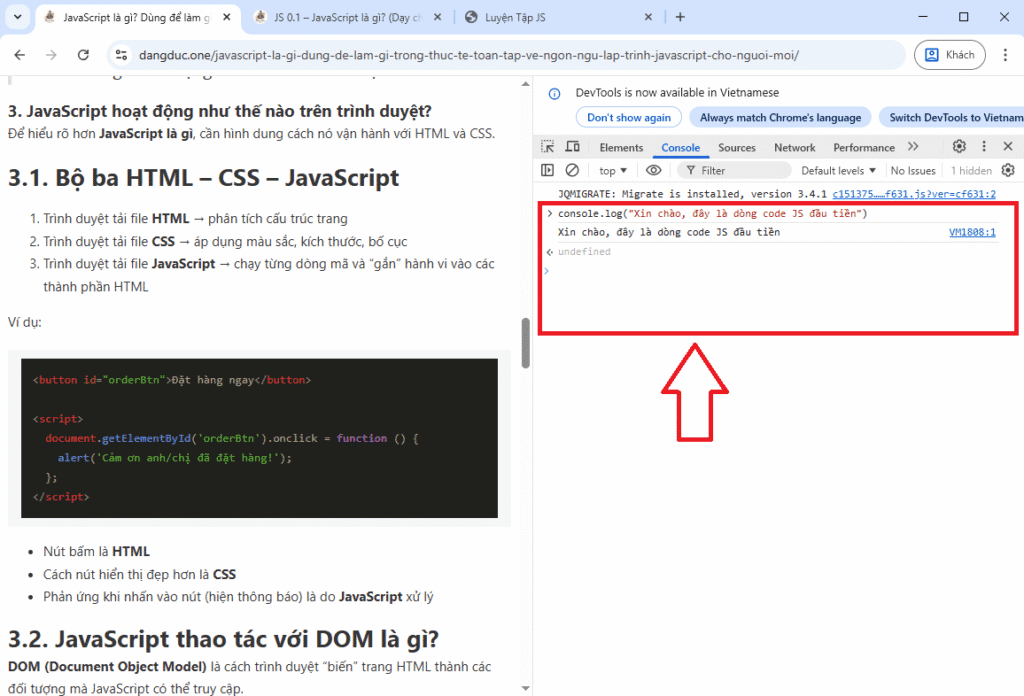Open the console sidebar panel icon

point(547,170)
